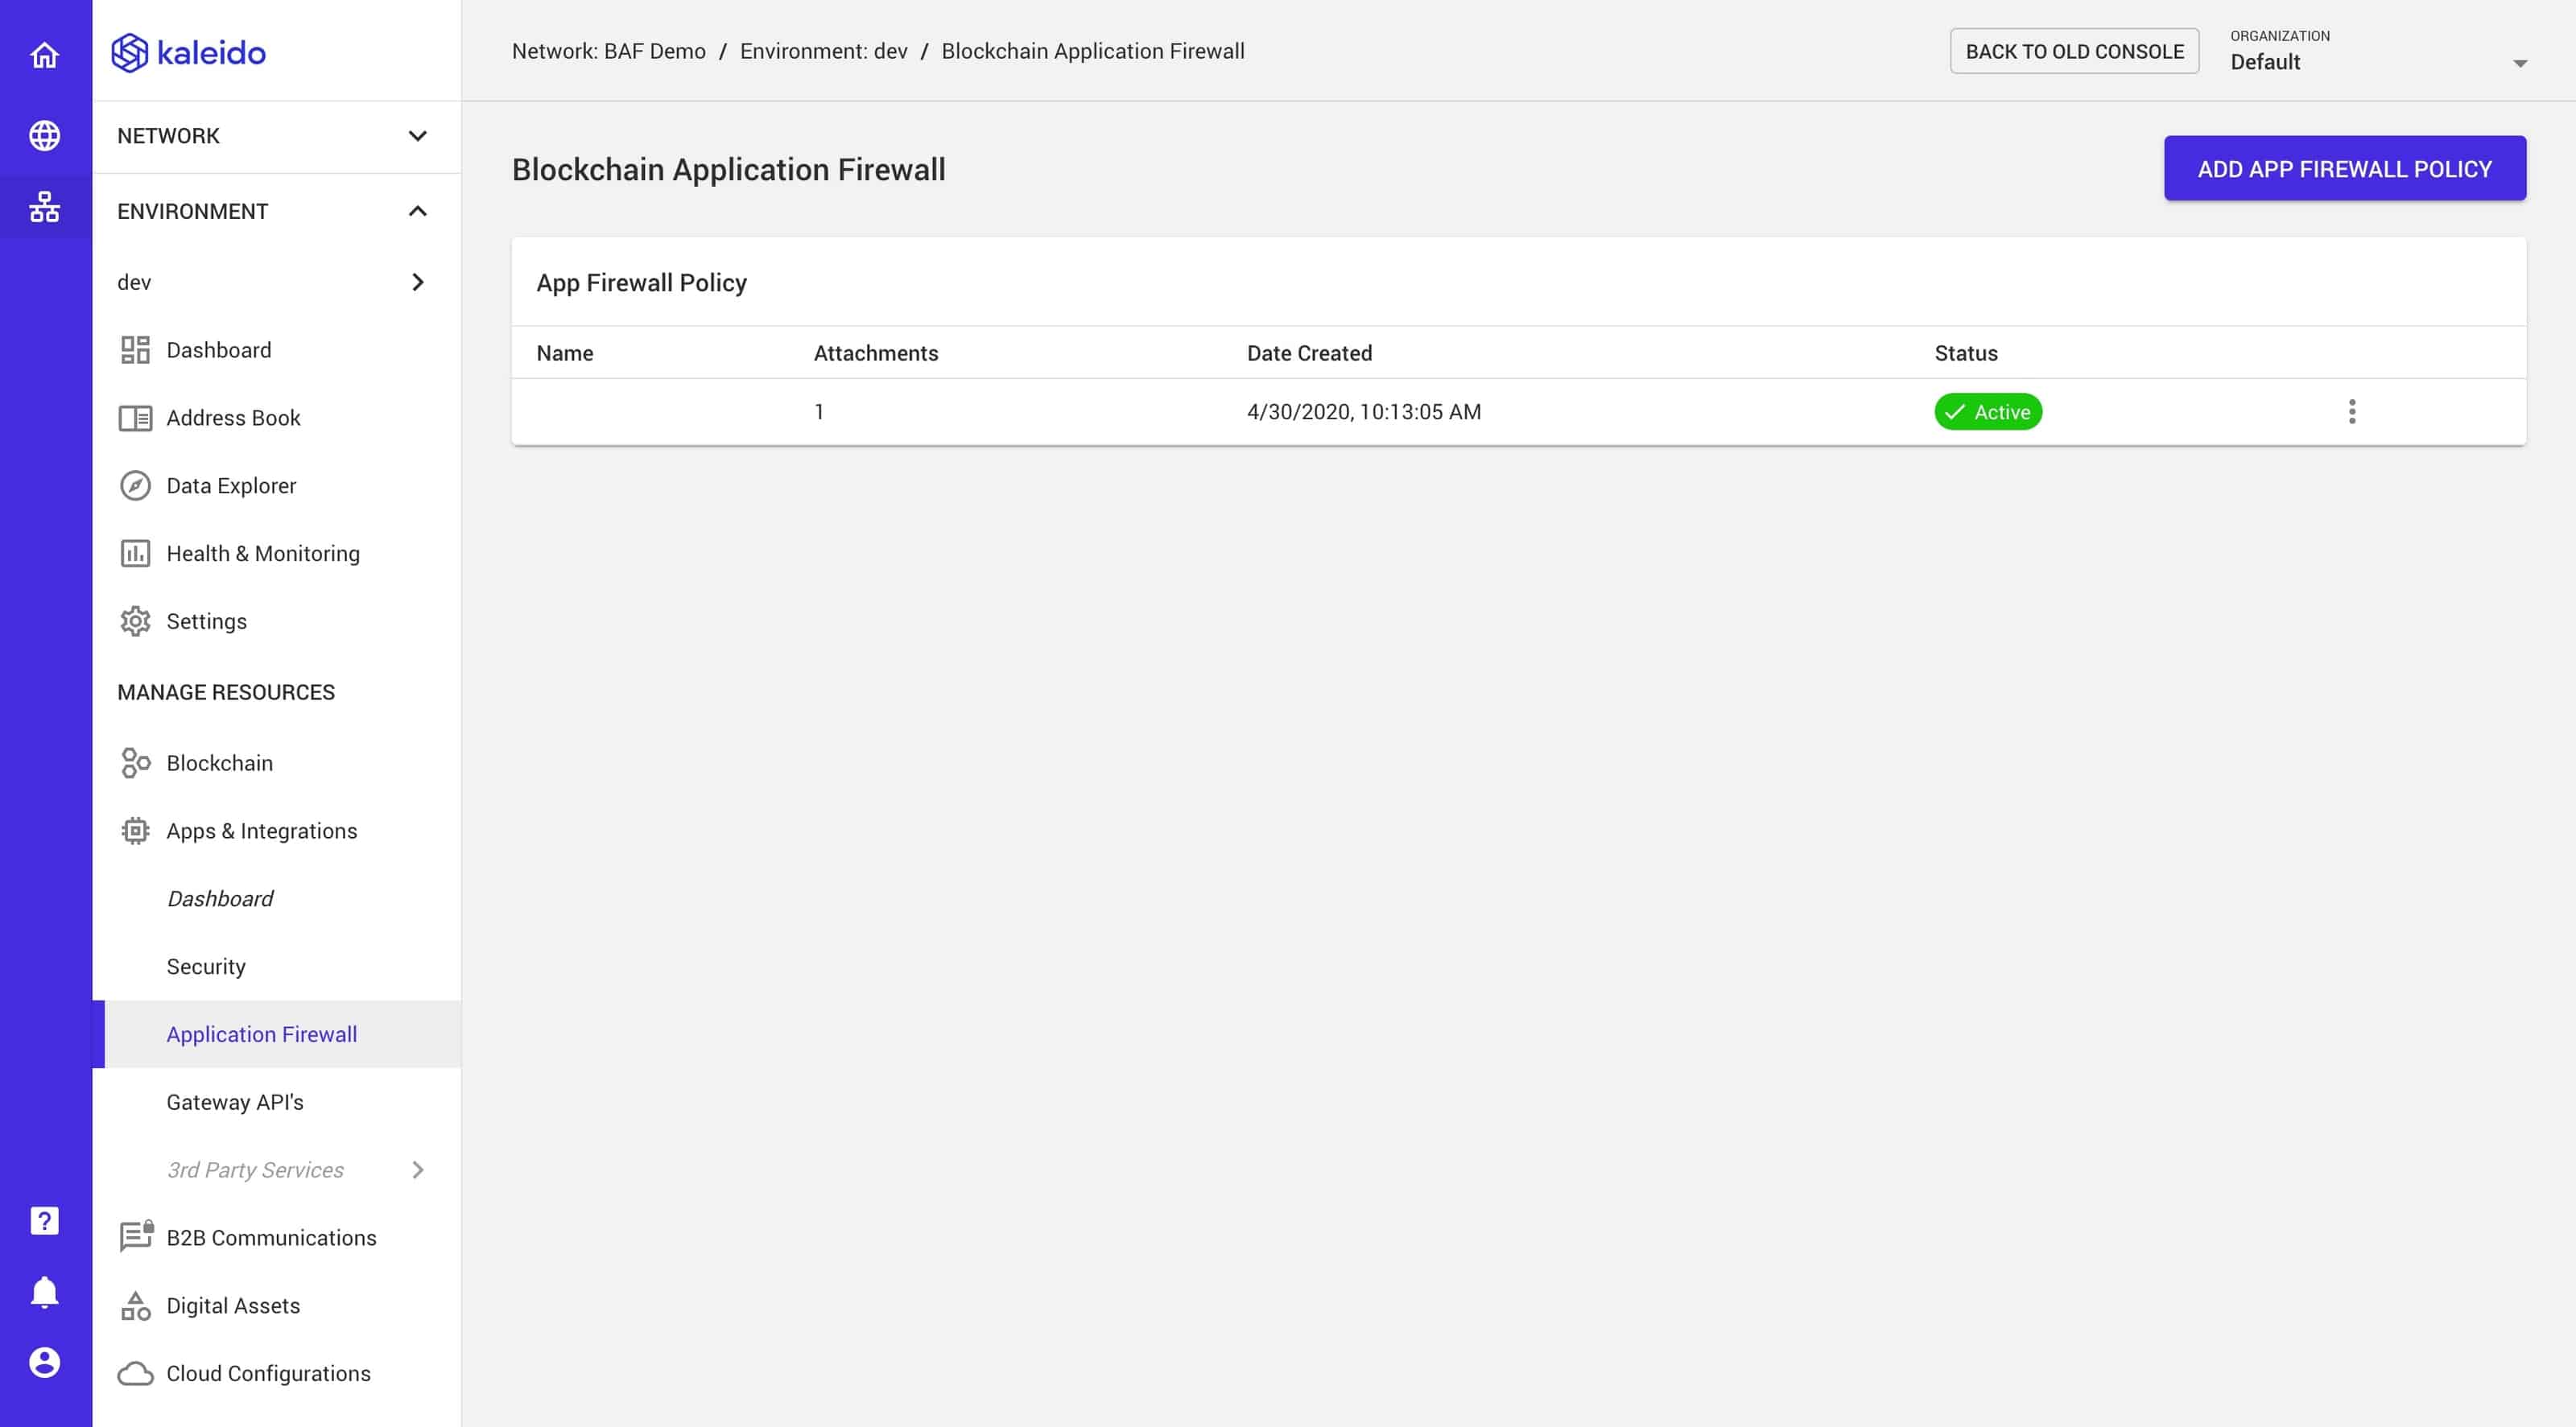2576x1427 pixels.
Task: Open Gateway API's from the sidebar
Action: [x=236, y=1102]
